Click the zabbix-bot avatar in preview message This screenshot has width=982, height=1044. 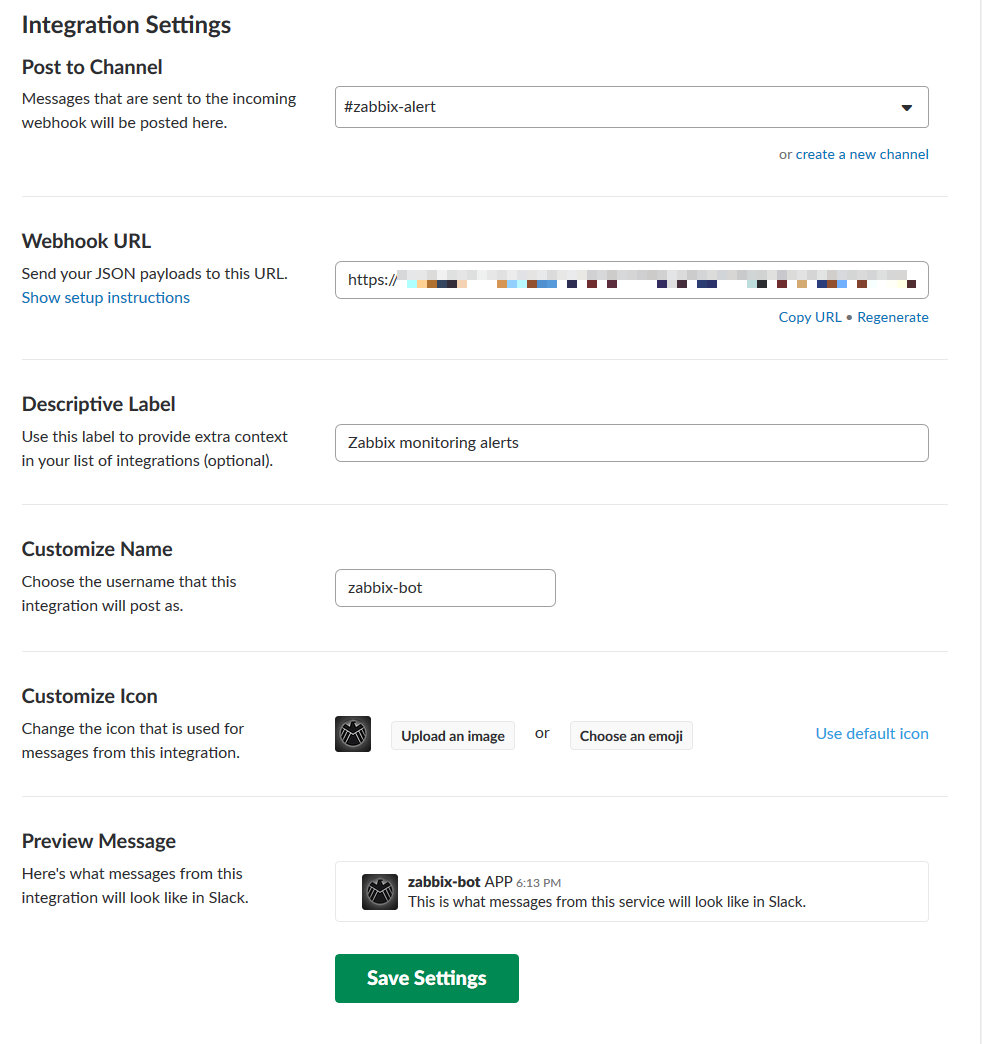coord(379,892)
